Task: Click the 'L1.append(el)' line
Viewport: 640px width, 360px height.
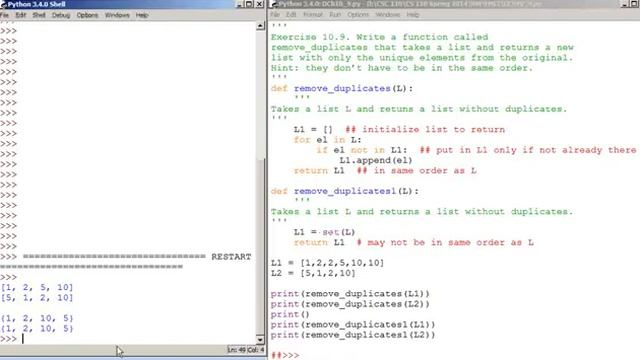Action: coord(376,160)
